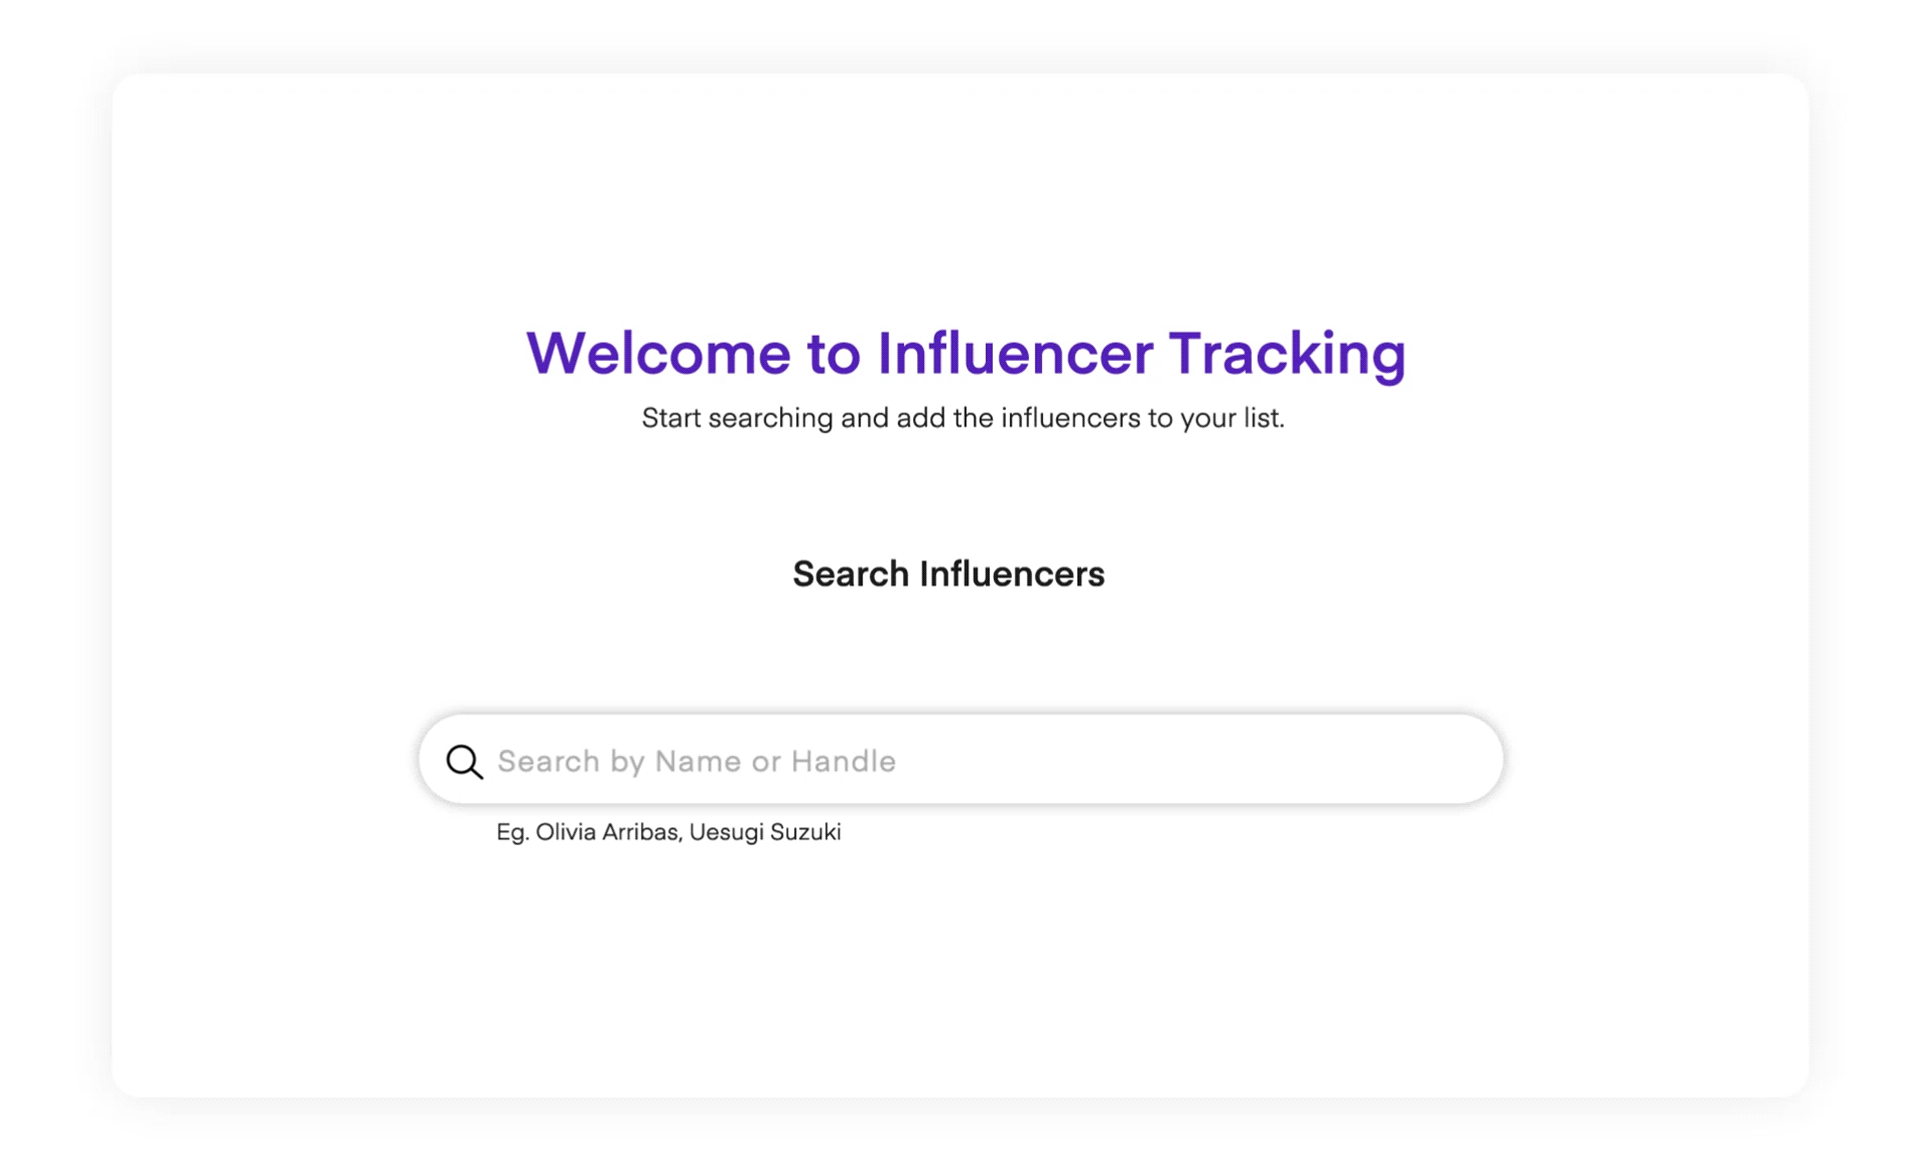Click the Start searching subtitle text
Viewport: 1920px width, 1170px height.
tap(962, 418)
